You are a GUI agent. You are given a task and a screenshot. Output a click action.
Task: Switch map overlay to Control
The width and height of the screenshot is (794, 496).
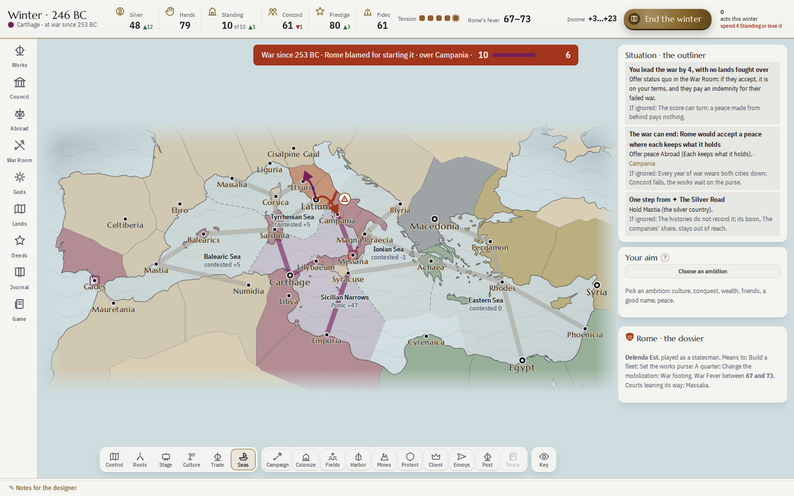(x=114, y=460)
